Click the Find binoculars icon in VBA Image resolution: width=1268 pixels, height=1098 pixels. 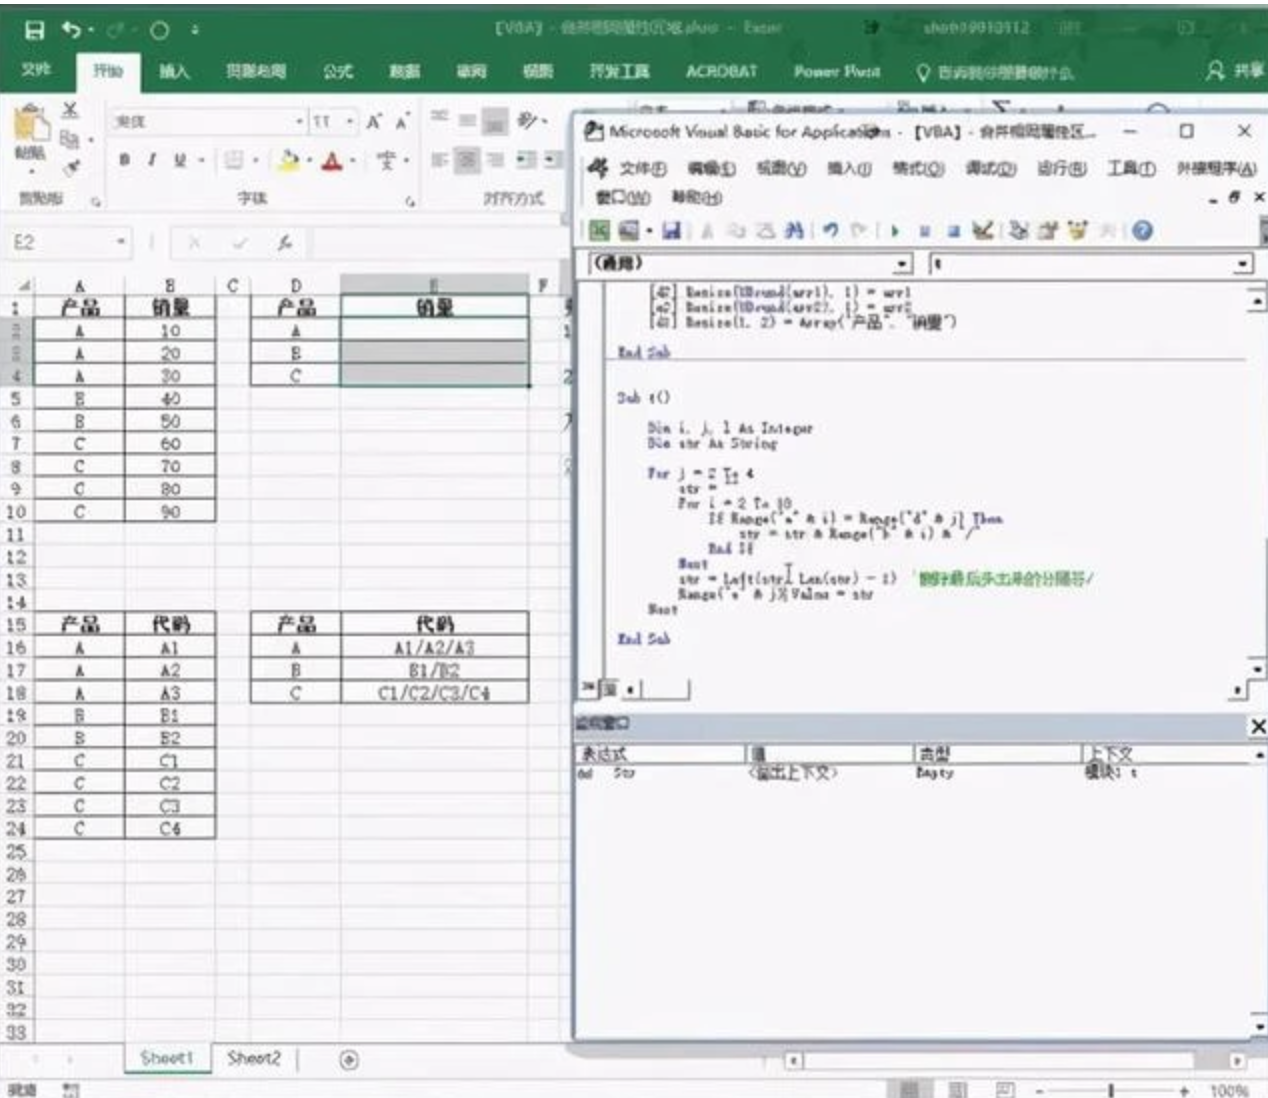click(x=794, y=231)
